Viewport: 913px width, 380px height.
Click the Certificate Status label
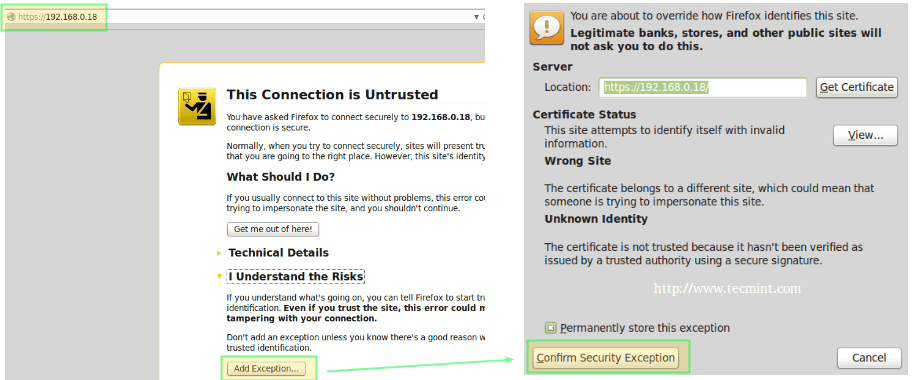click(584, 114)
